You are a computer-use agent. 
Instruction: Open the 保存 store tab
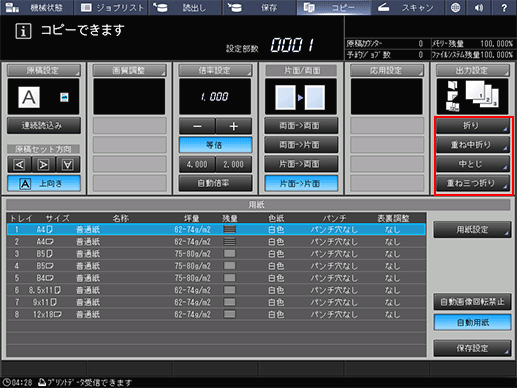pyautogui.click(x=260, y=7)
